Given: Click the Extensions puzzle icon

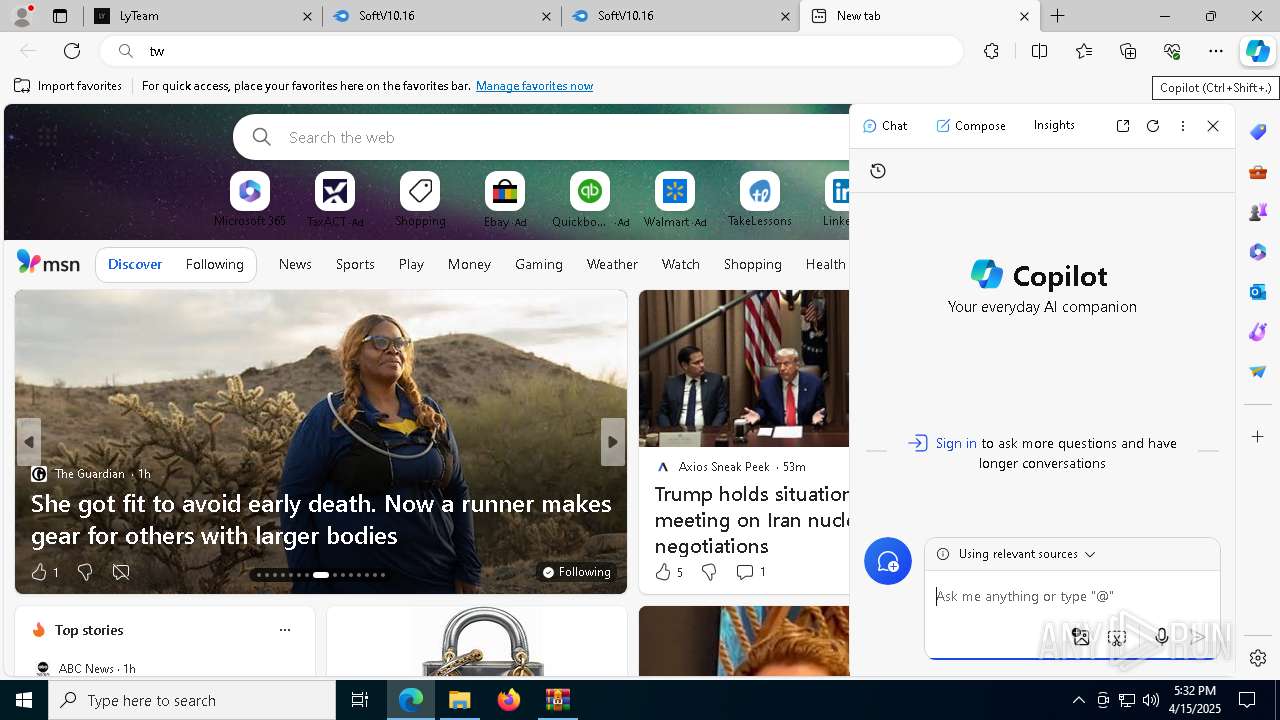Looking at the screenshot, I should (991, 51).
